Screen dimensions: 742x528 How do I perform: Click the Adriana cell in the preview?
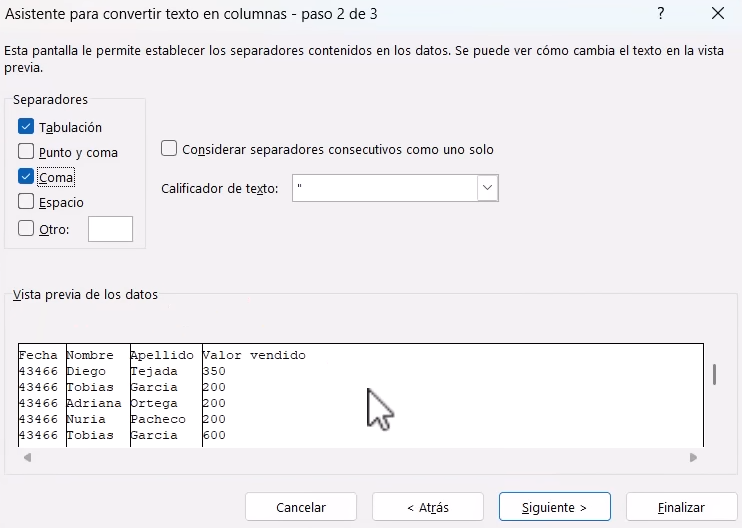[x=94, y=403]
